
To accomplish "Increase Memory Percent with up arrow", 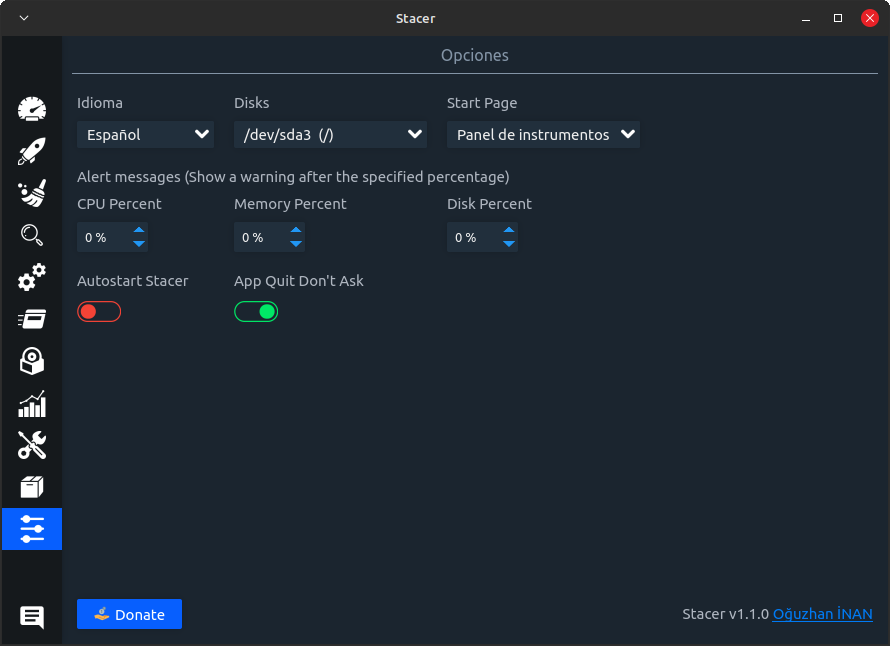I will pyautogui.click(x=296, y=230).
